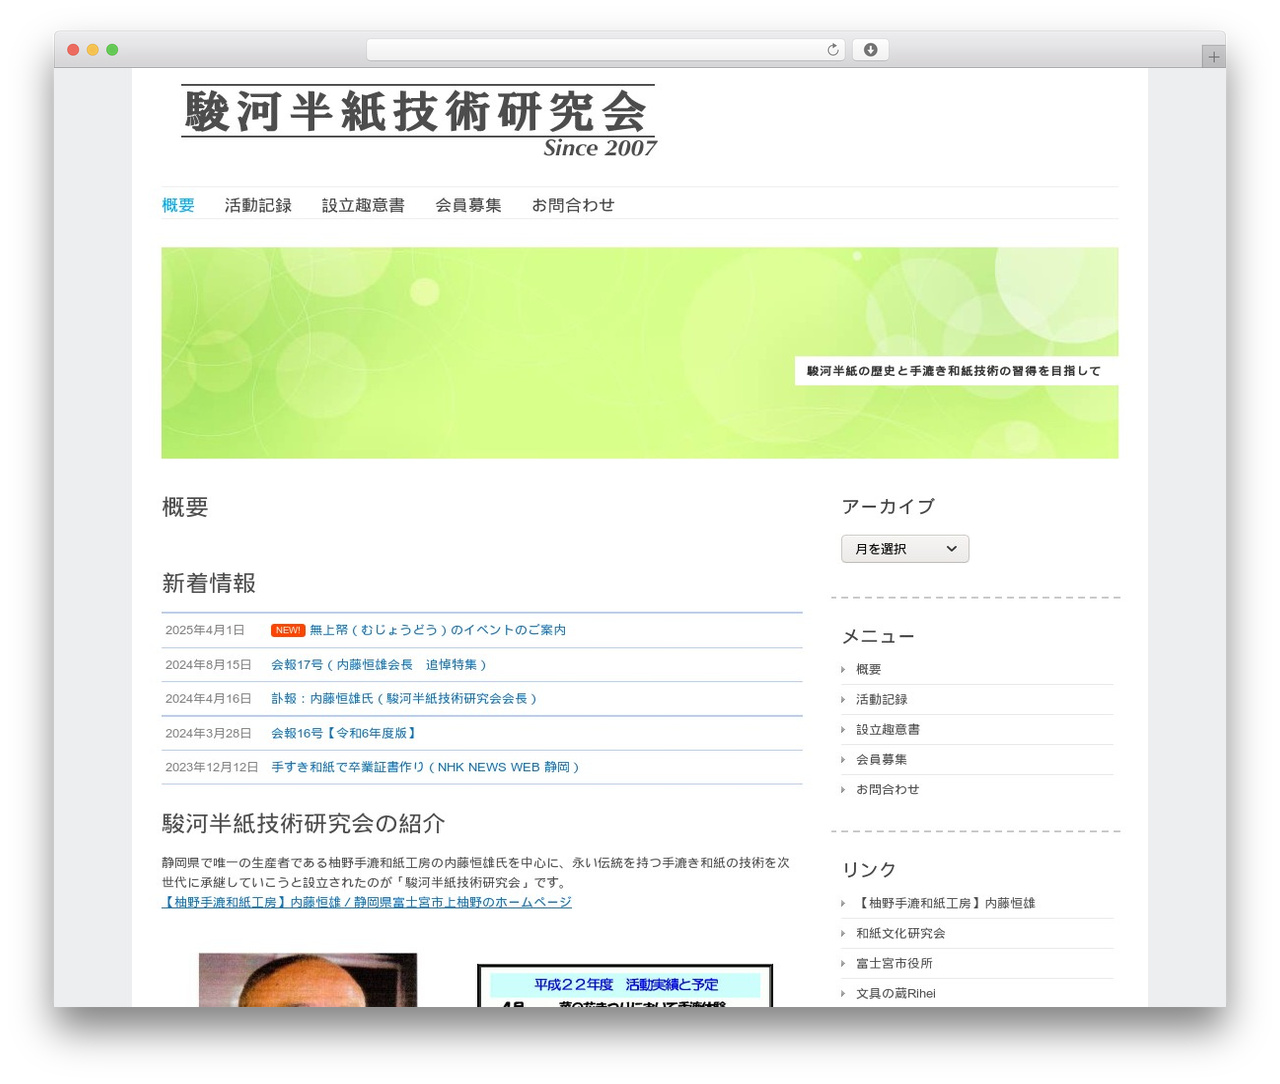
Task: Open 文具の蔵Rihei sidebar link
Action: (896, 993)
